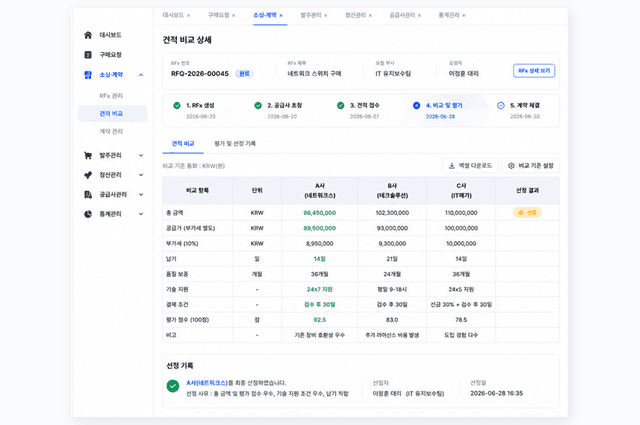
Task: Click green check of step 2. 공급사 초청
Action: [258, 105]
